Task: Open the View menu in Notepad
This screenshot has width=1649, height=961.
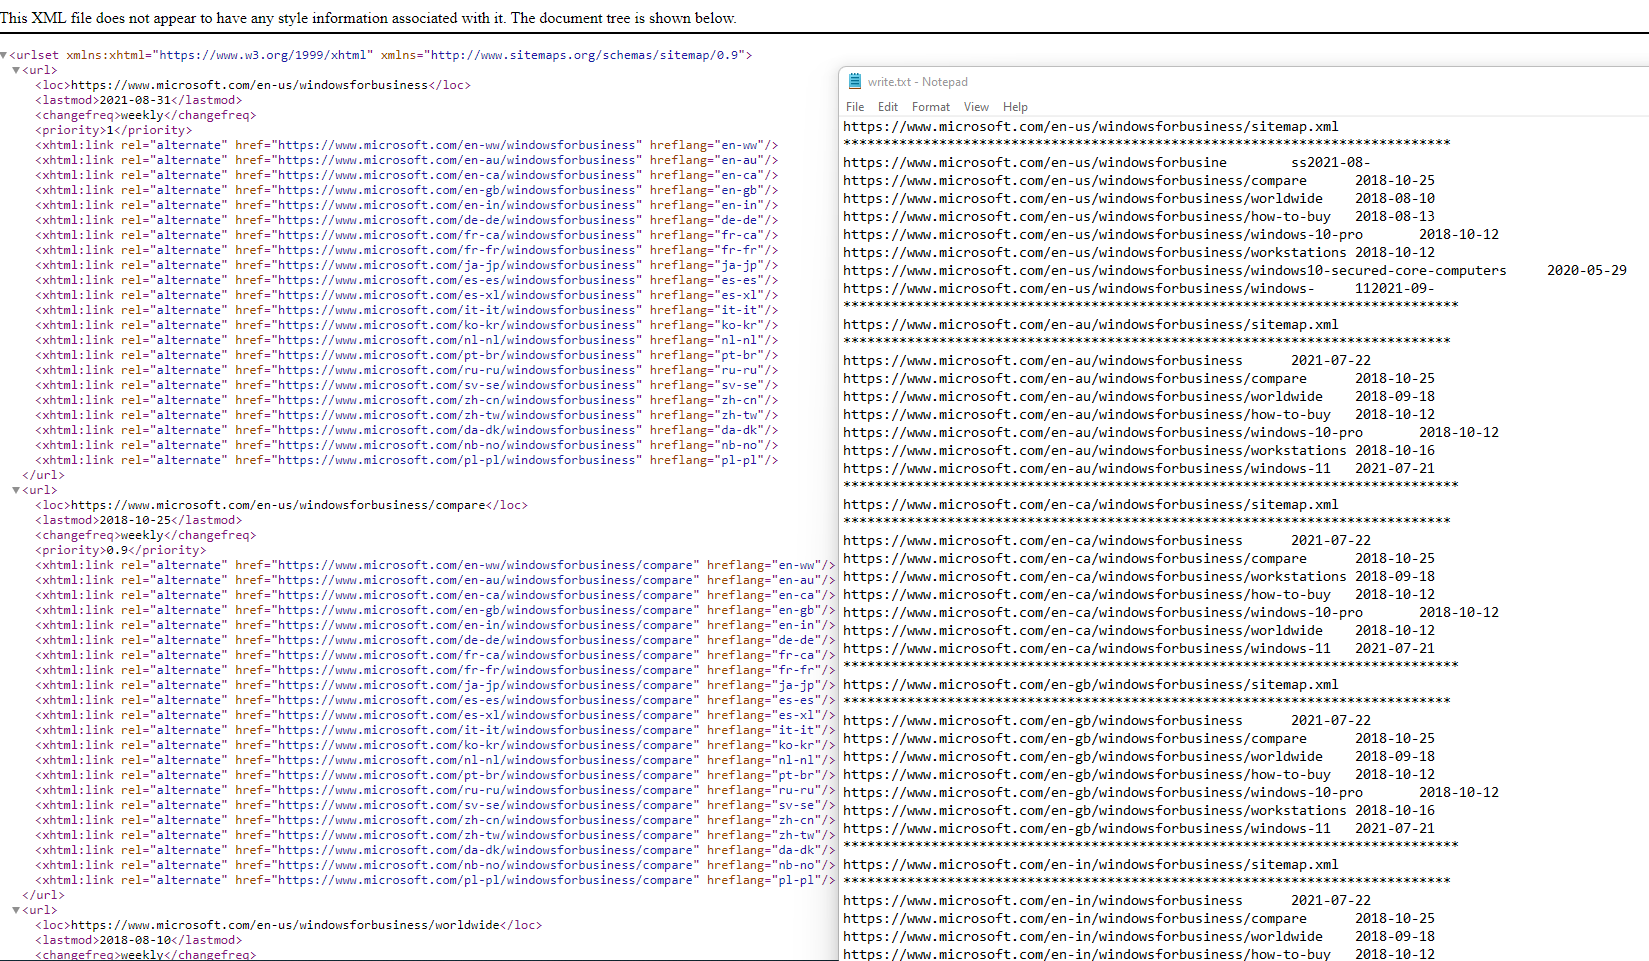Action: tap(976, 107)
